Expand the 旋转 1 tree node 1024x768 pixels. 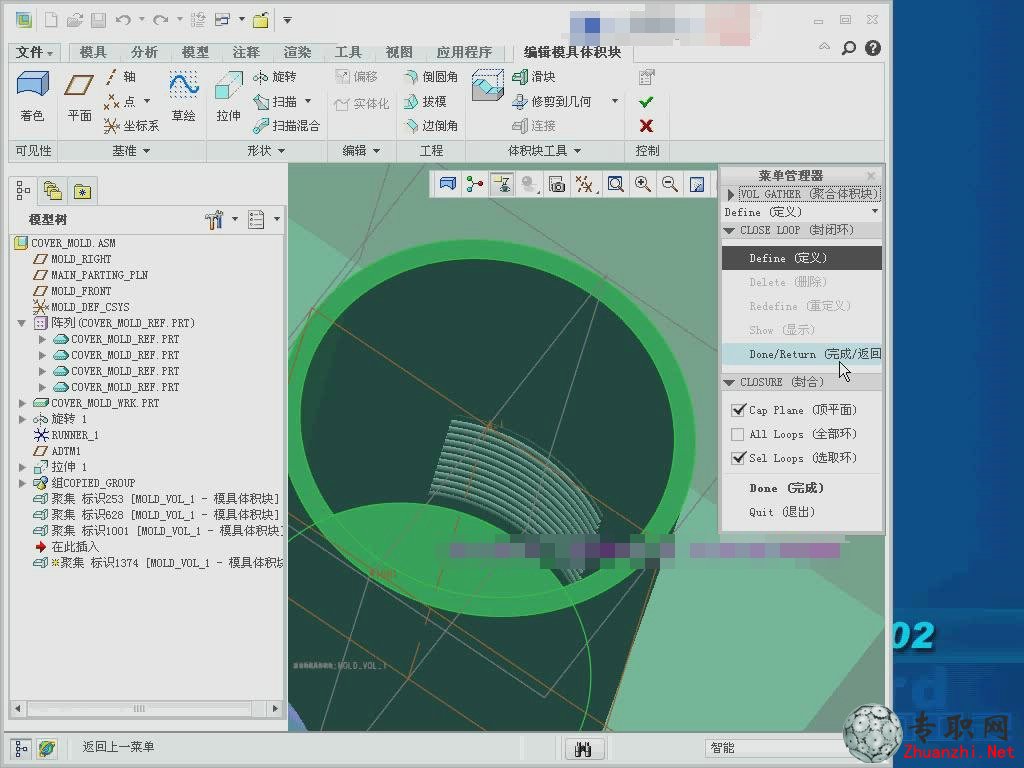pyautogui.click(x=22, y=419)
